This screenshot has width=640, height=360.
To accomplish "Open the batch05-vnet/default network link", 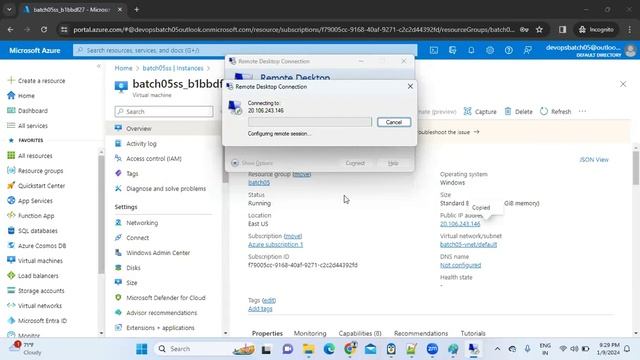I will [468, 244].
